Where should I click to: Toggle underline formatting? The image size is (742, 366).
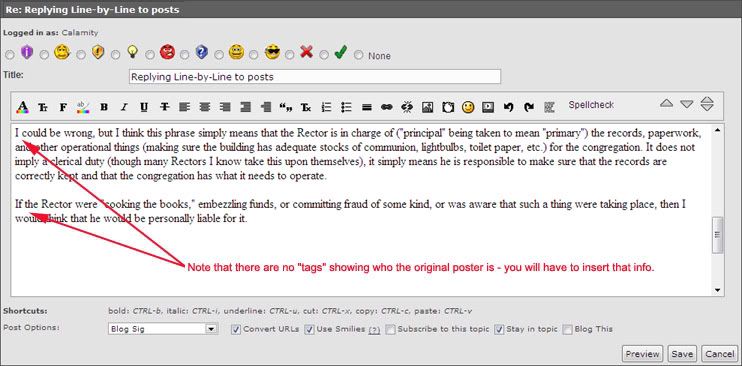(x=144, y=107)
